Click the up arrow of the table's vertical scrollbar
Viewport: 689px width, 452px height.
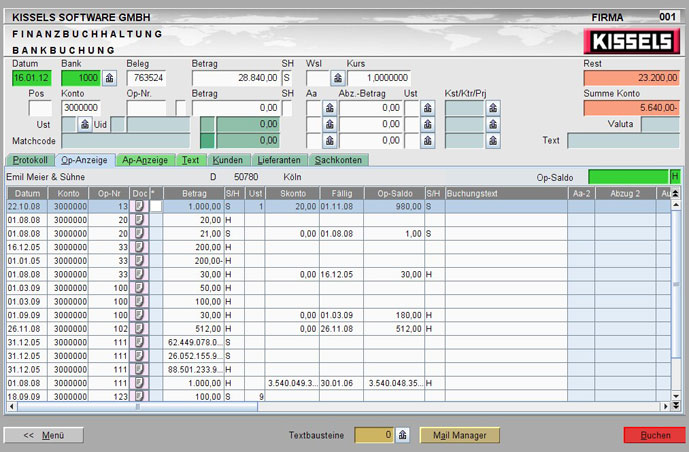pos(675,205)
